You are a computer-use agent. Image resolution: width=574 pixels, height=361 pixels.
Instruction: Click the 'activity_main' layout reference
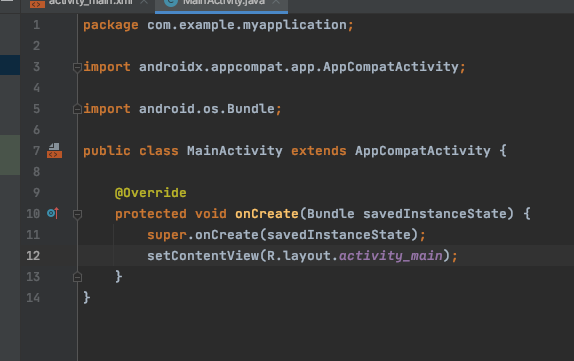pos(391,256)
